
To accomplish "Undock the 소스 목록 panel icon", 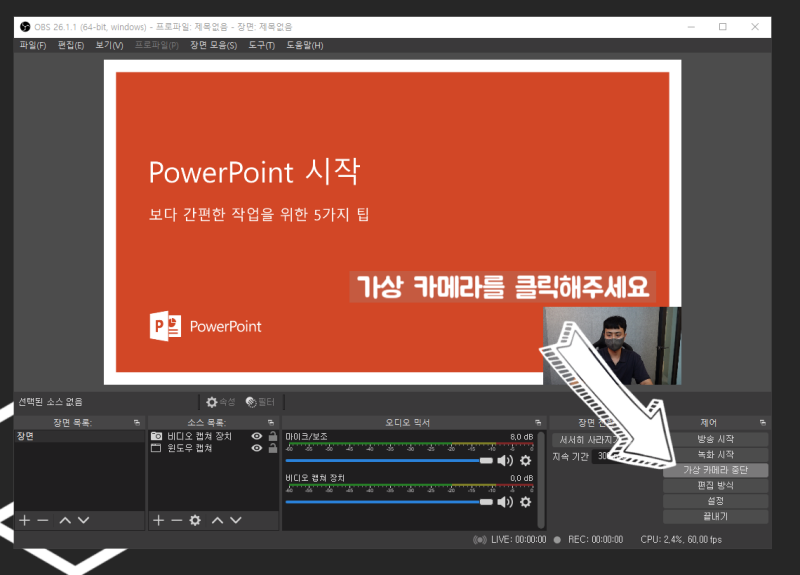I will 271,422.
